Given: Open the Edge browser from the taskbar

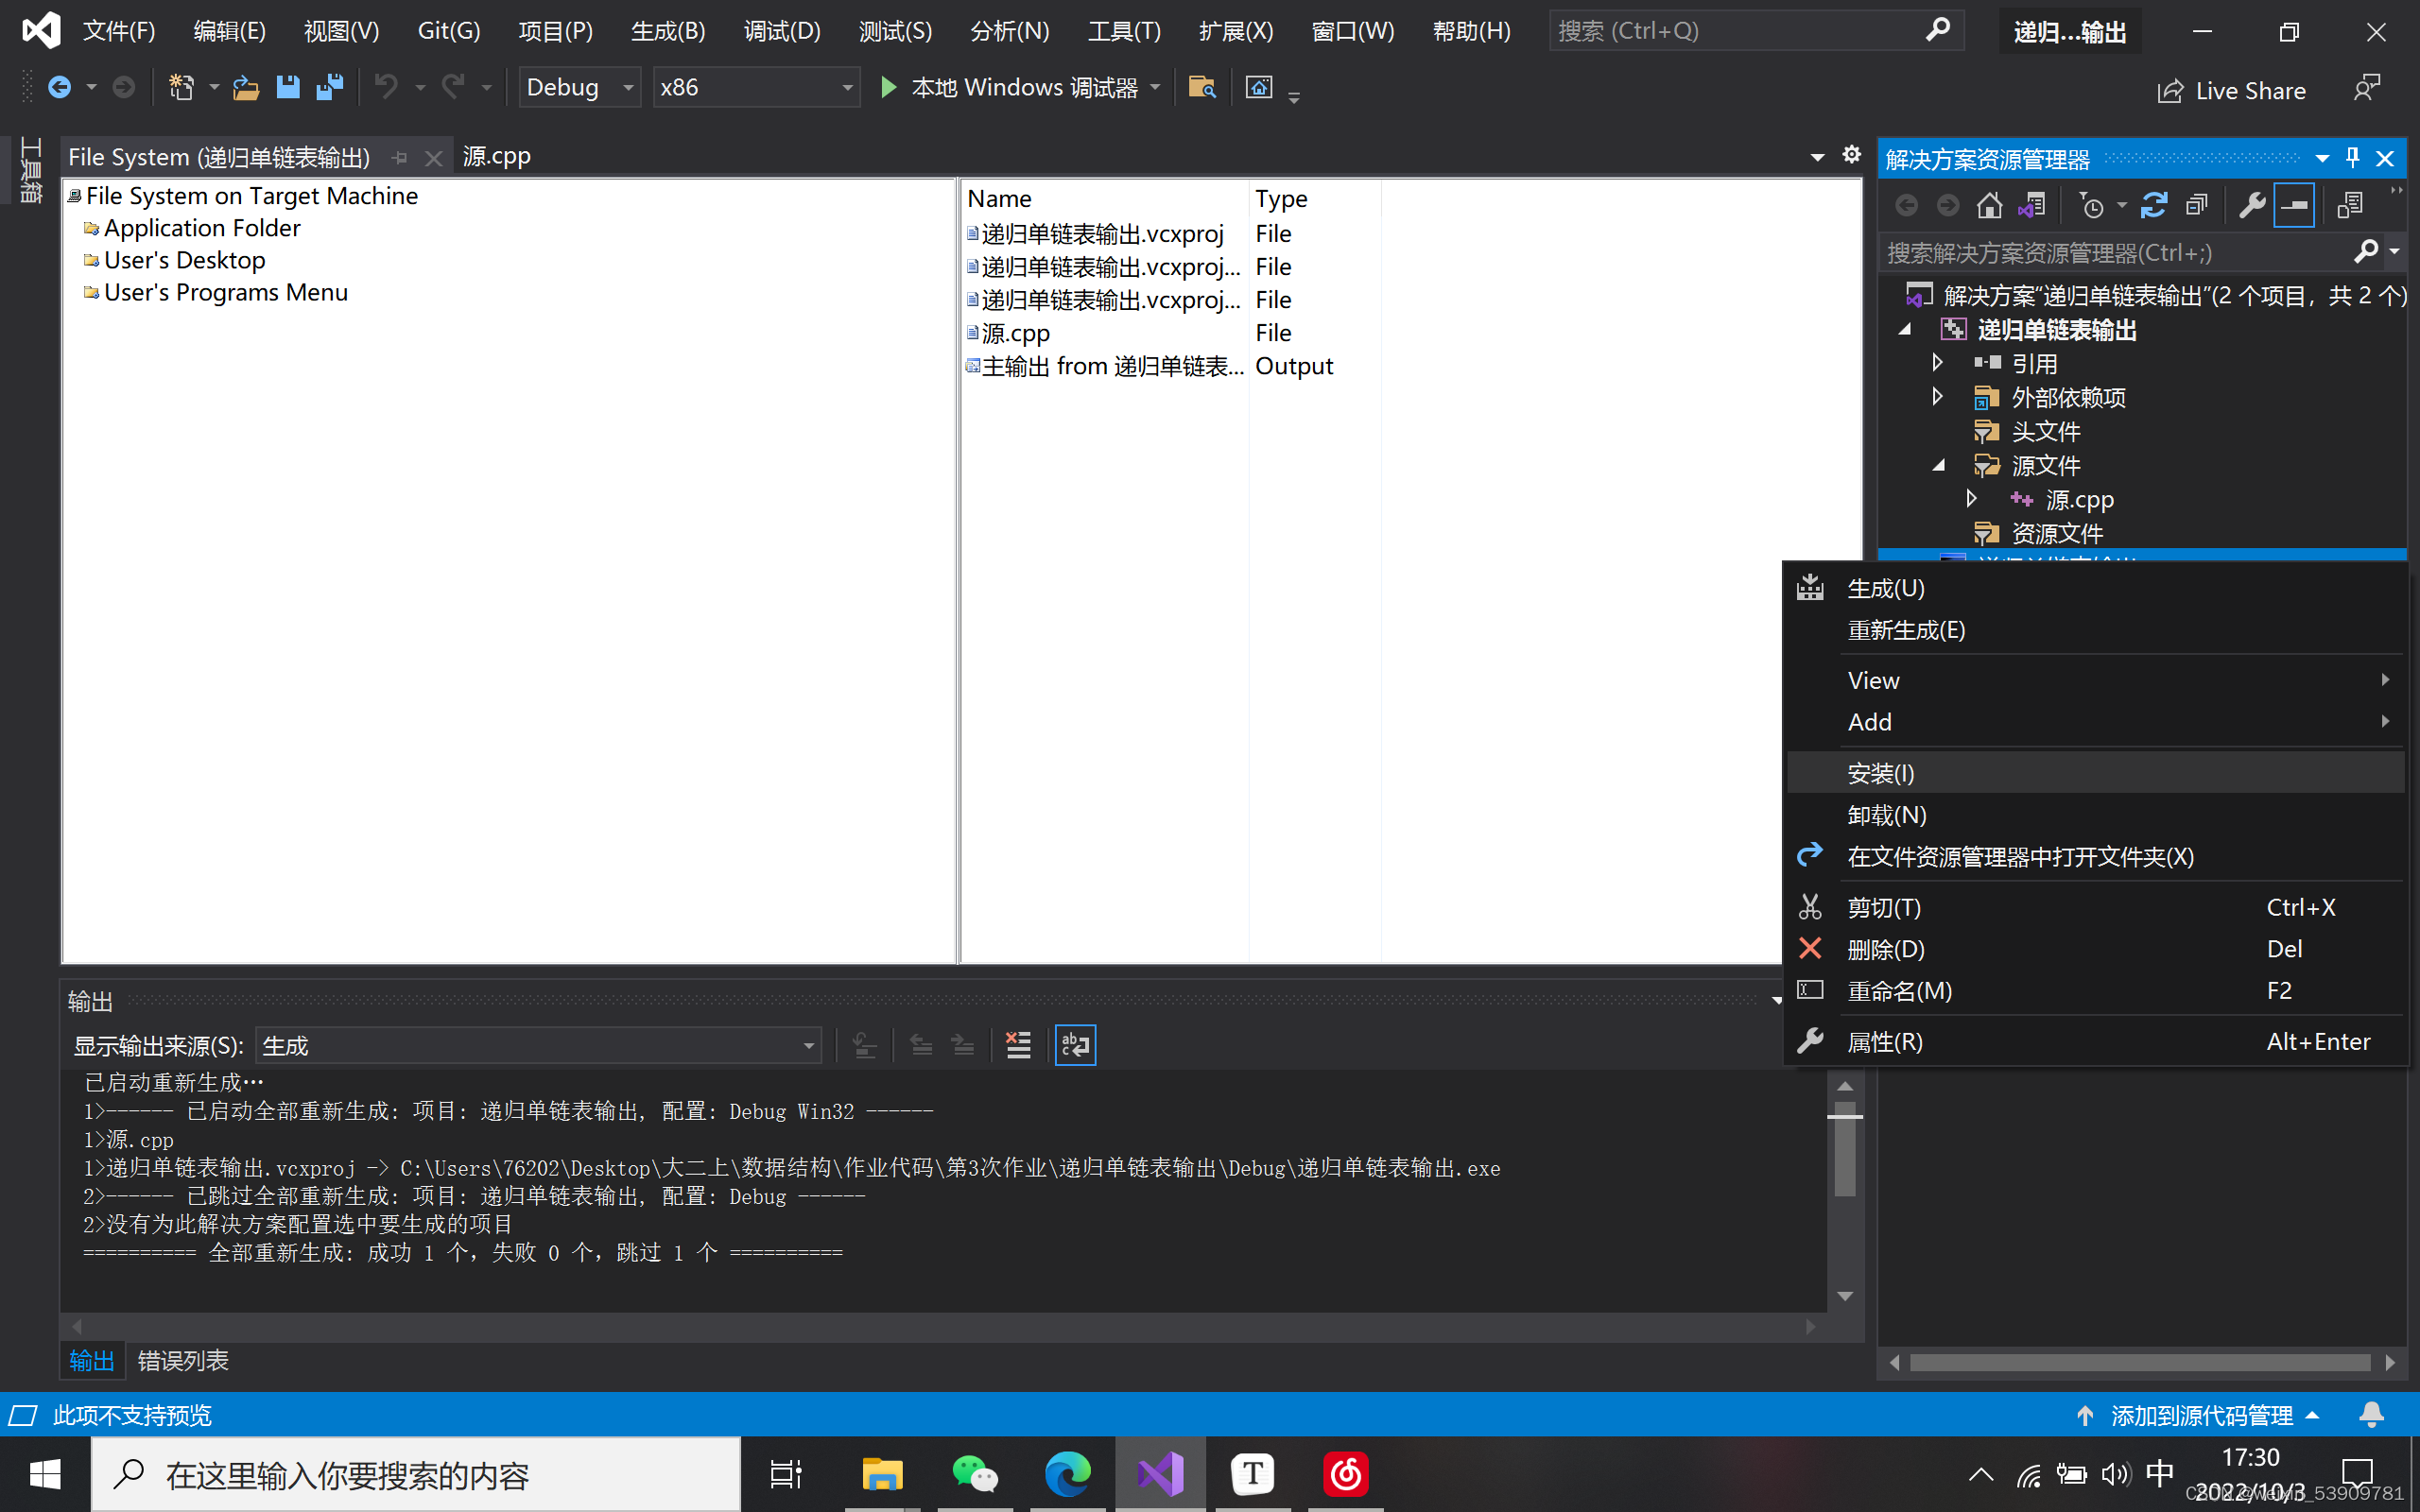Looking at the screenshot, I should (1067, 1474).
